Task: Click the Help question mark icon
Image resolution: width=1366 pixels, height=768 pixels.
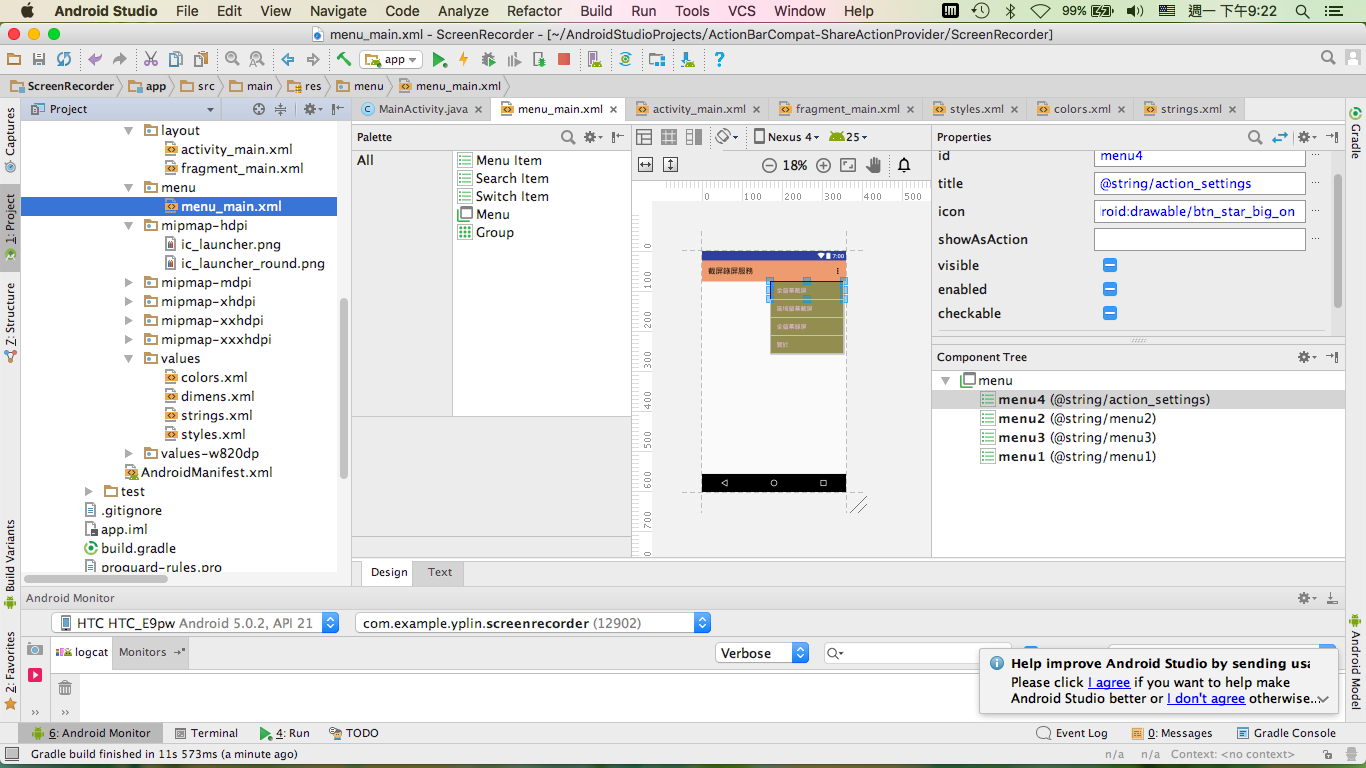Action: point(718,59)
